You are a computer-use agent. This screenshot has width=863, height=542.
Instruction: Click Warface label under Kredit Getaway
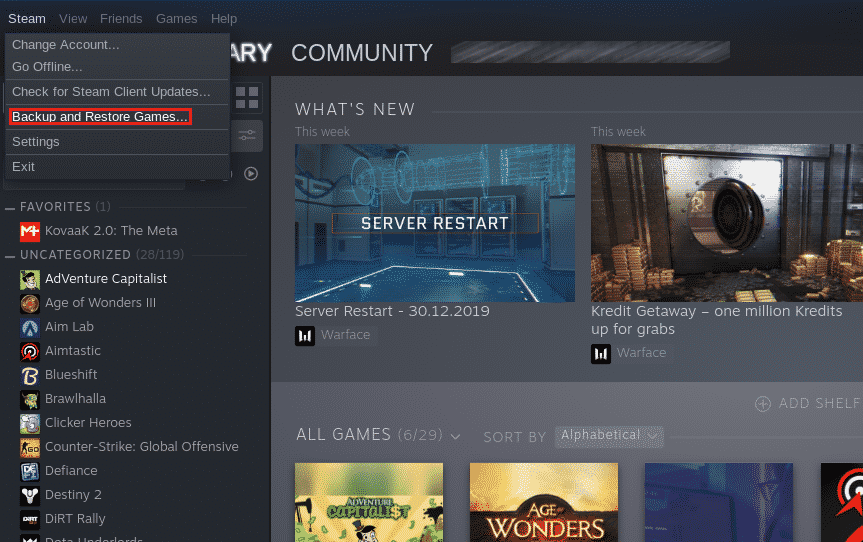click(x=641, y=353)
